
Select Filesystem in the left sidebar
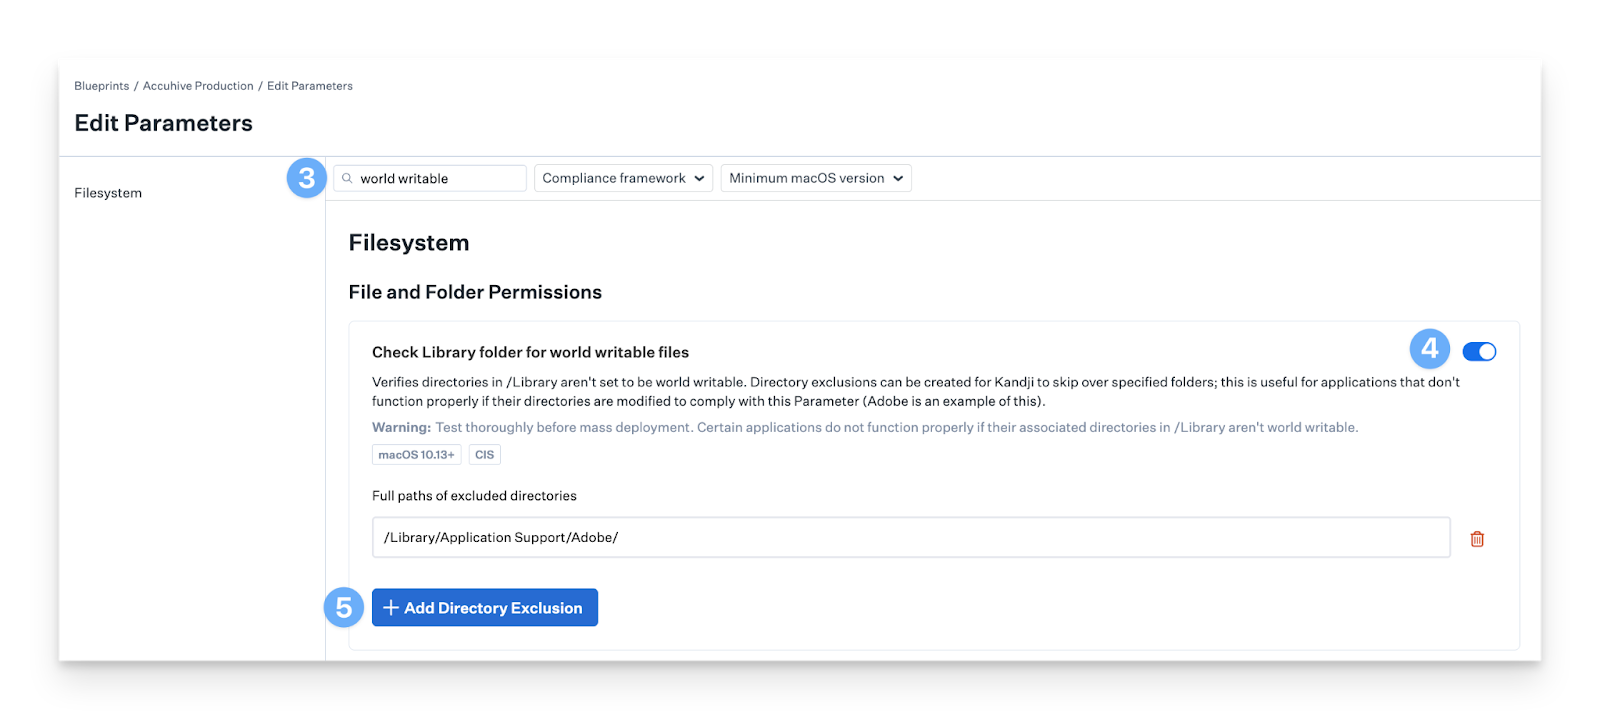click(x=108, y=193)
